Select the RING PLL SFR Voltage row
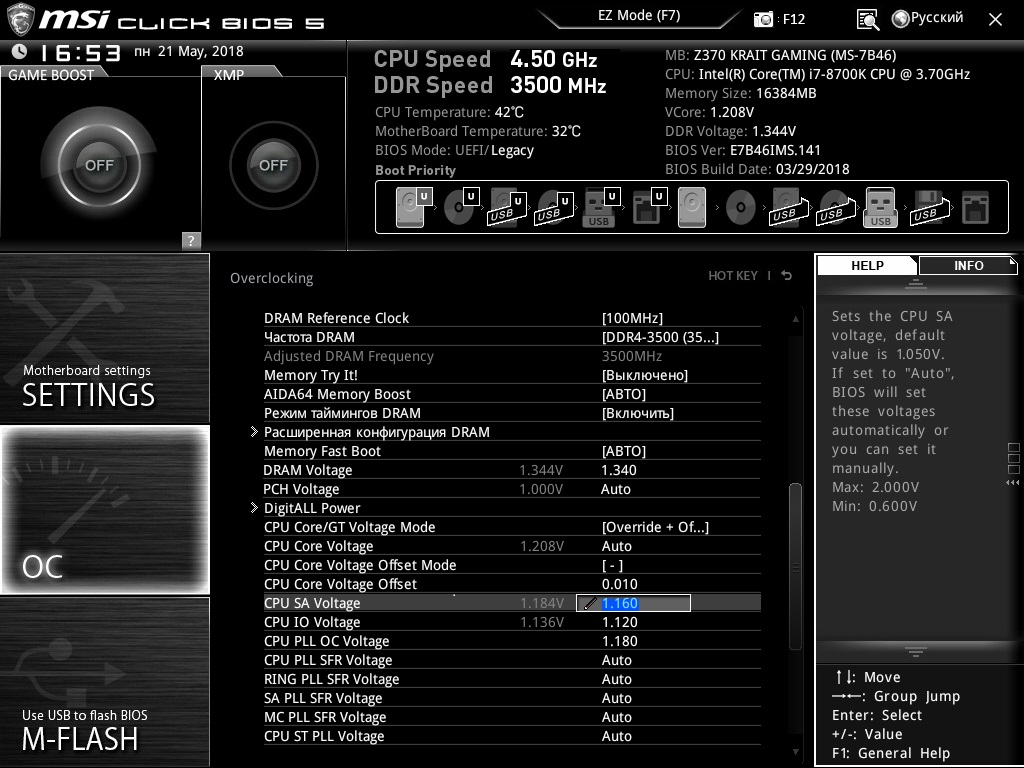Viewport: 1024px width, 768px height. pos(512,679)
